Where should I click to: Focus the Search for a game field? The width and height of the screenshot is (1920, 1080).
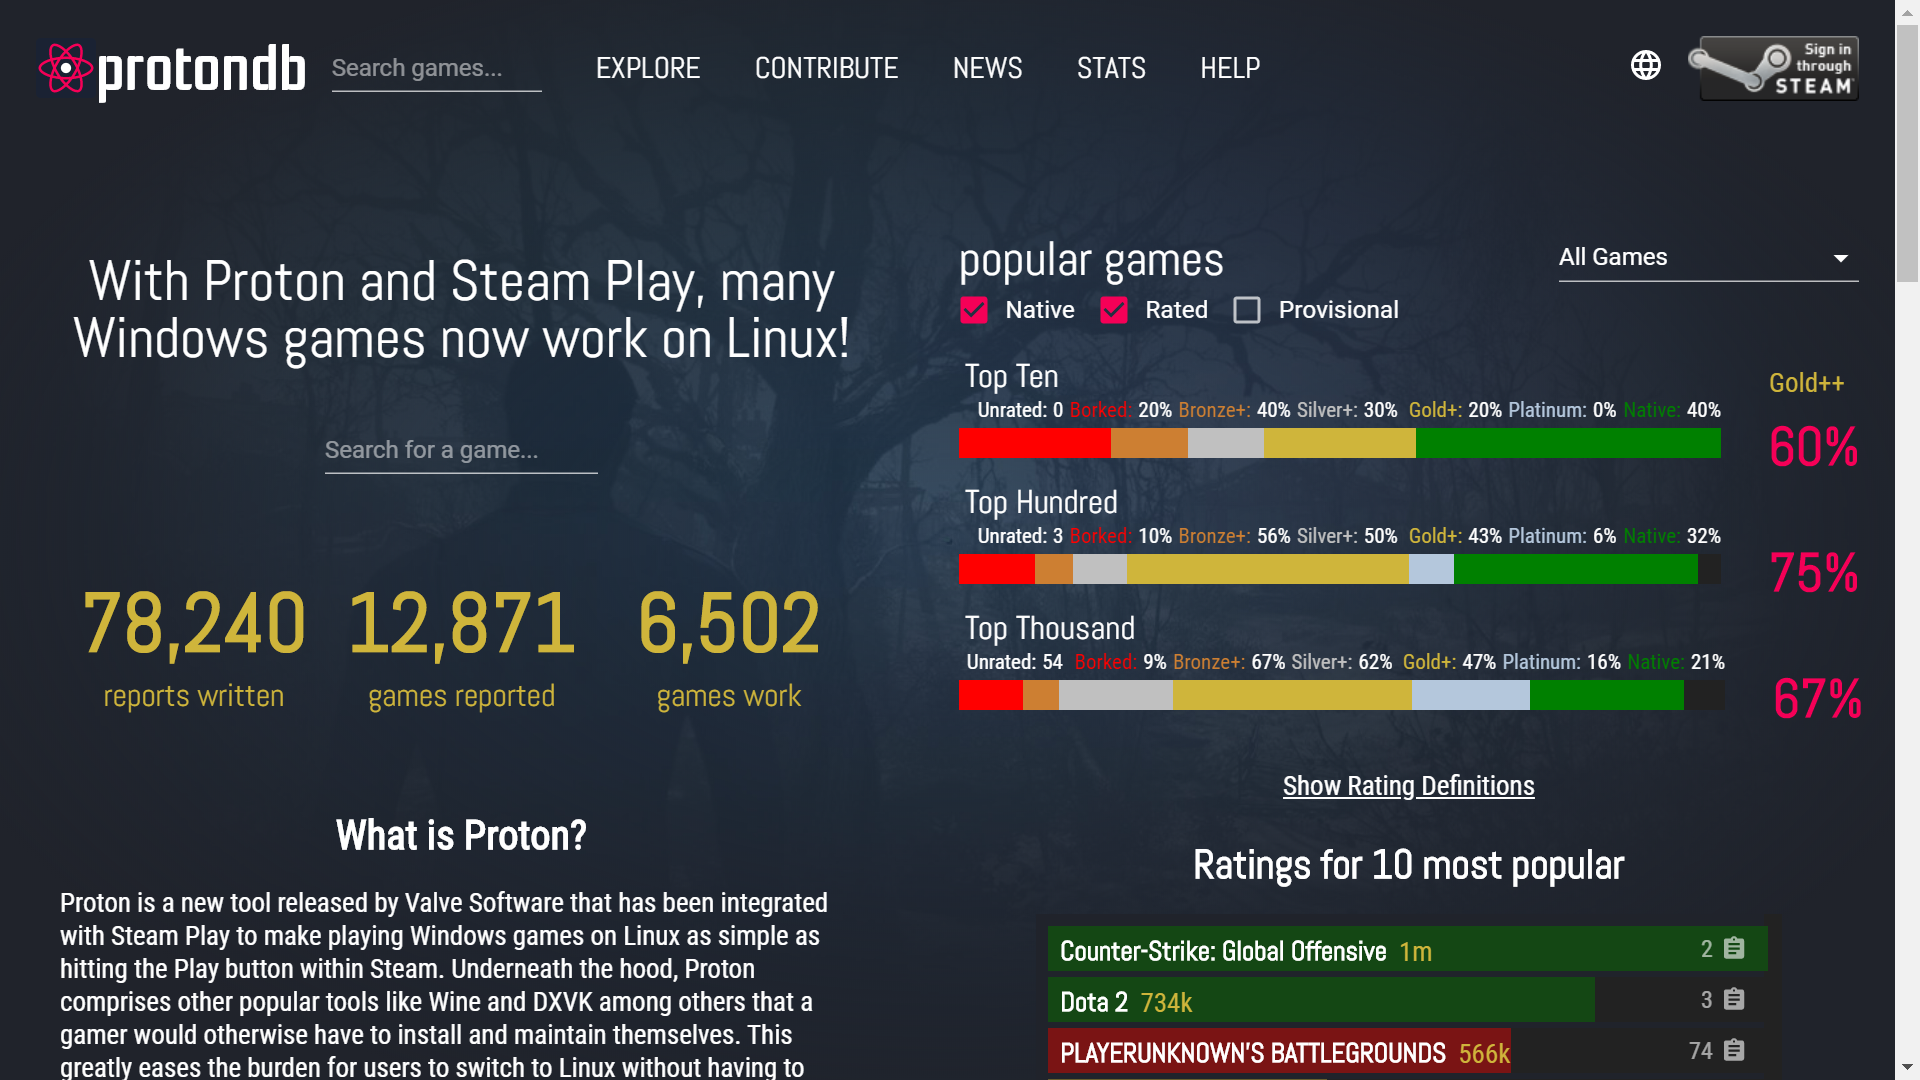click(x=461, y=450)
